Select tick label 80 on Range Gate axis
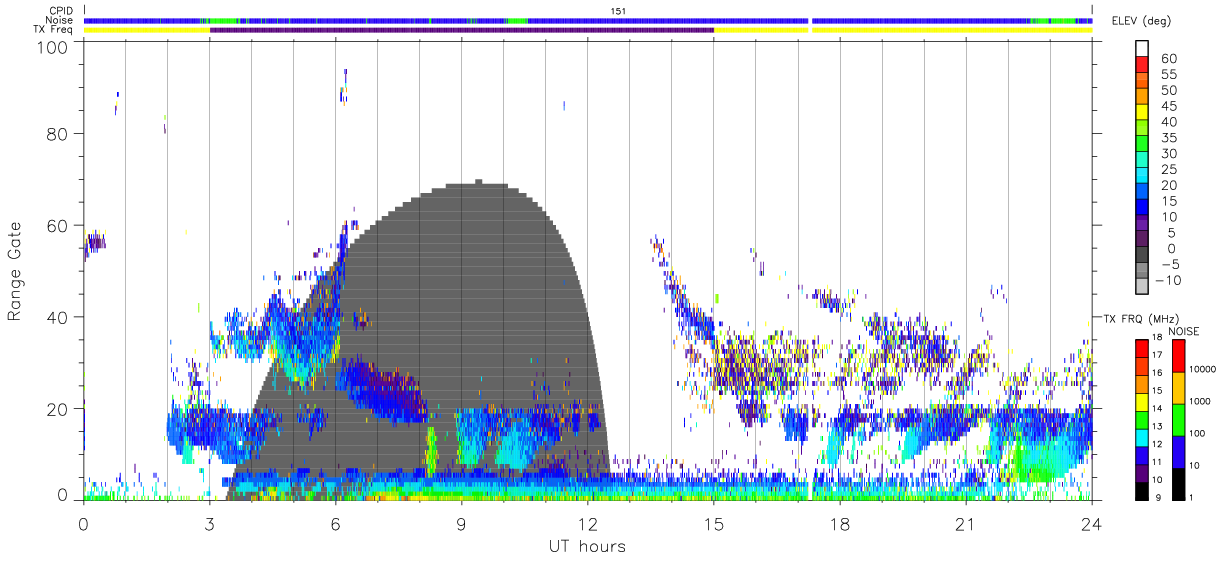 point(58,134)
